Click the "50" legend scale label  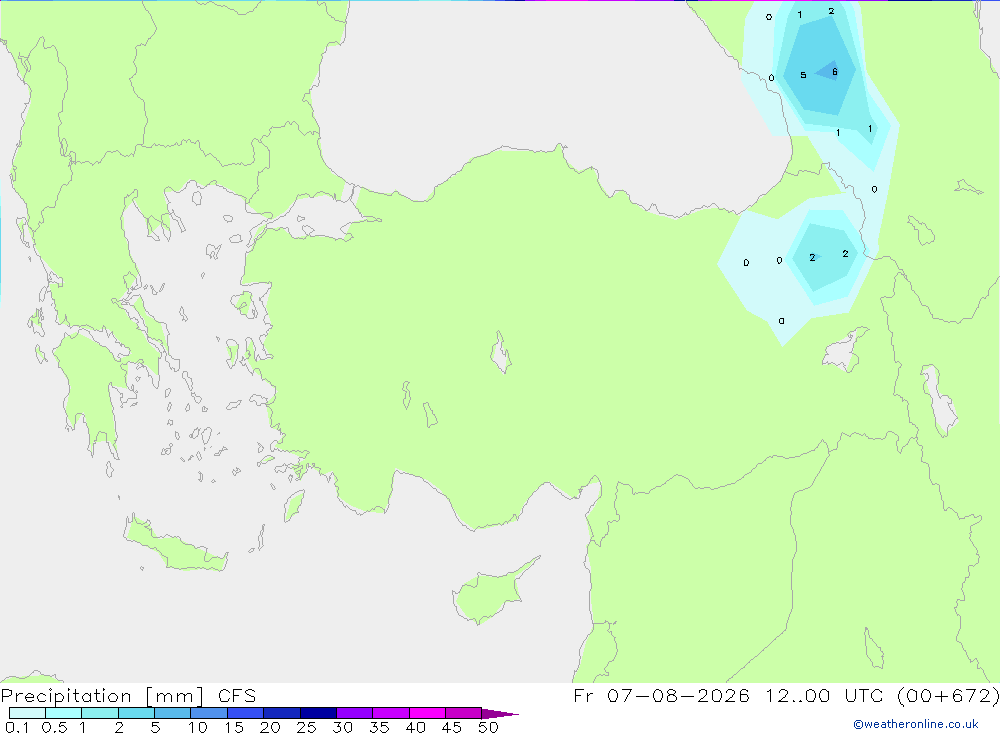coord(489,727)
